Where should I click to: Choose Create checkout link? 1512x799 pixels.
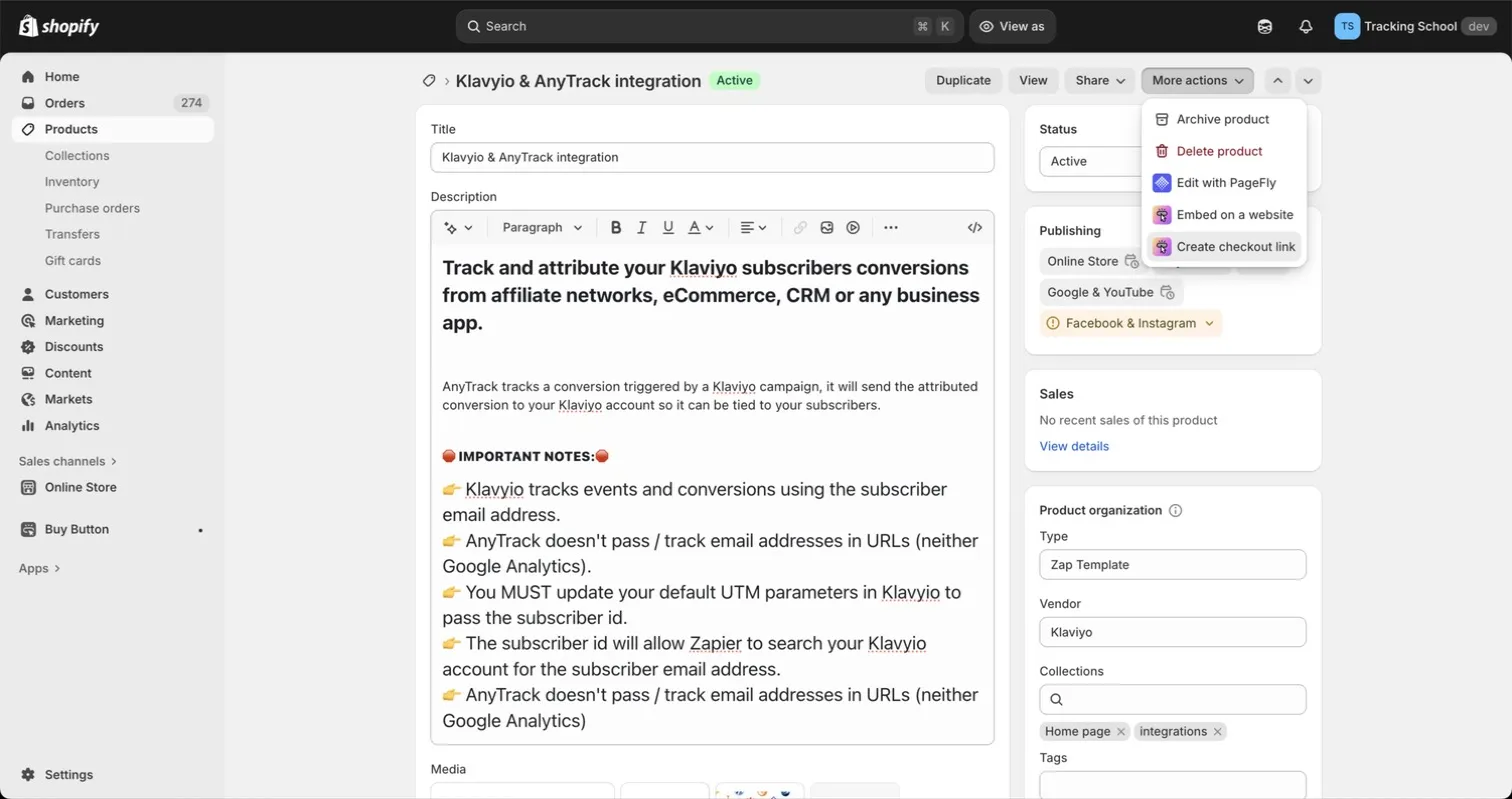1224,247
